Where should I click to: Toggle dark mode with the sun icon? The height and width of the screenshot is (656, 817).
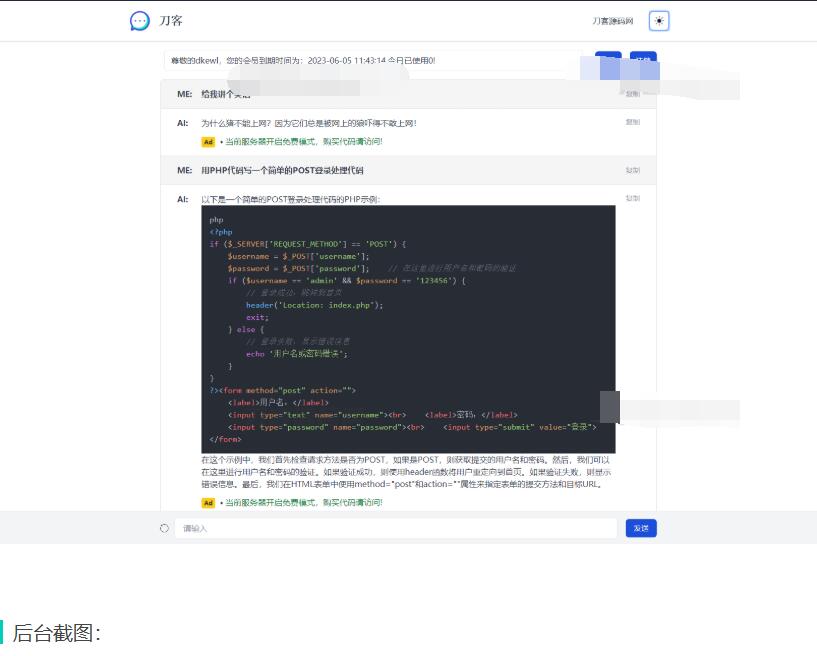[658, 20]
